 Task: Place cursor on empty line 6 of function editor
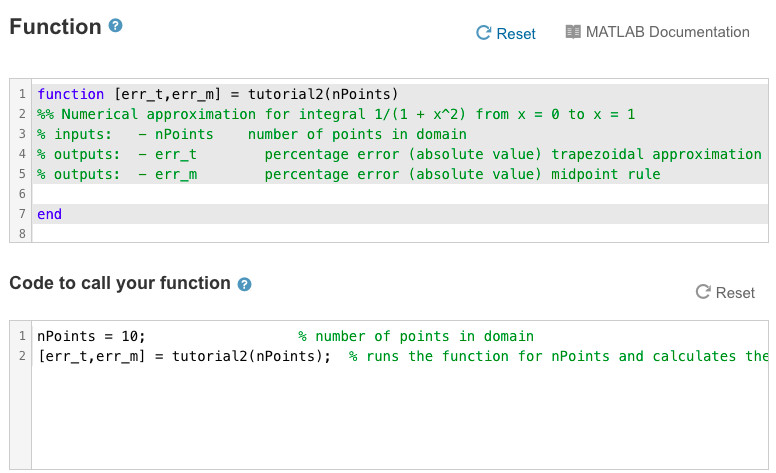pos(400,194)
